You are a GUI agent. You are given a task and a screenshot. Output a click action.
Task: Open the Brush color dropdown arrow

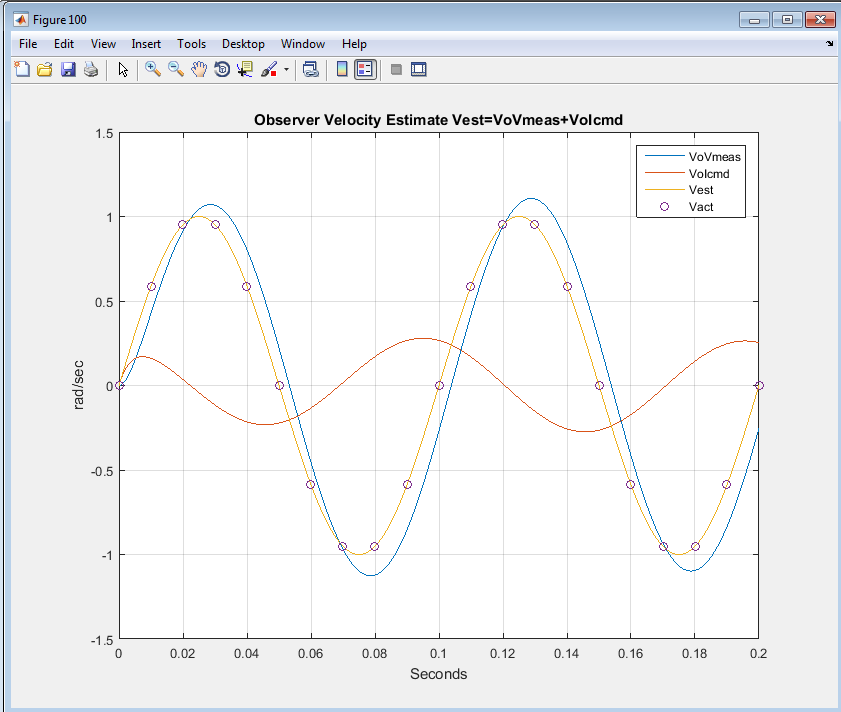point(286,69)
